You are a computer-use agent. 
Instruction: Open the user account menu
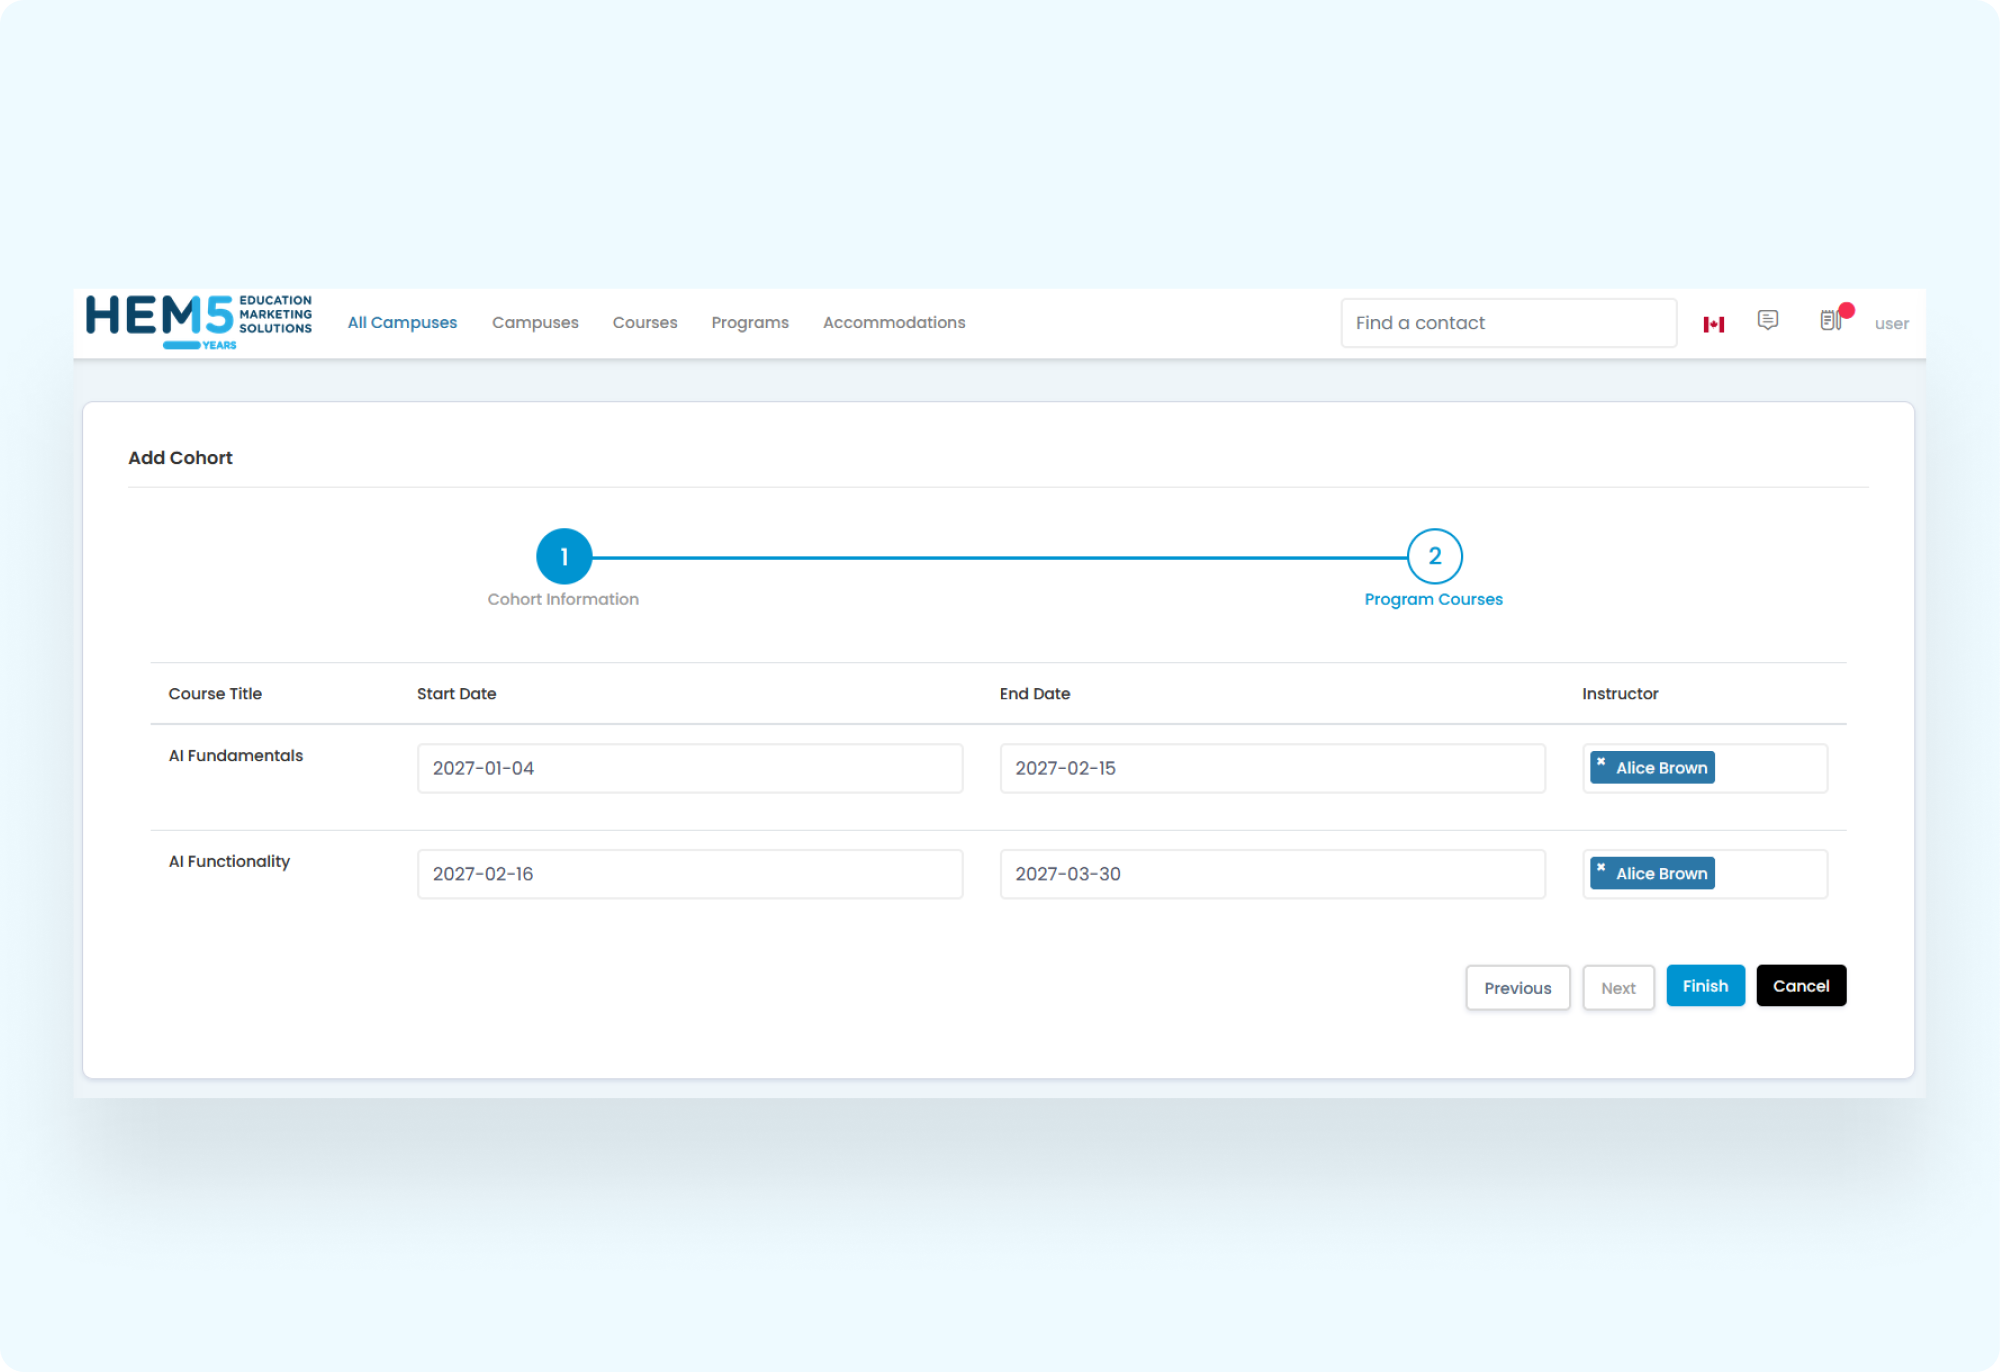click(1891, 323)
